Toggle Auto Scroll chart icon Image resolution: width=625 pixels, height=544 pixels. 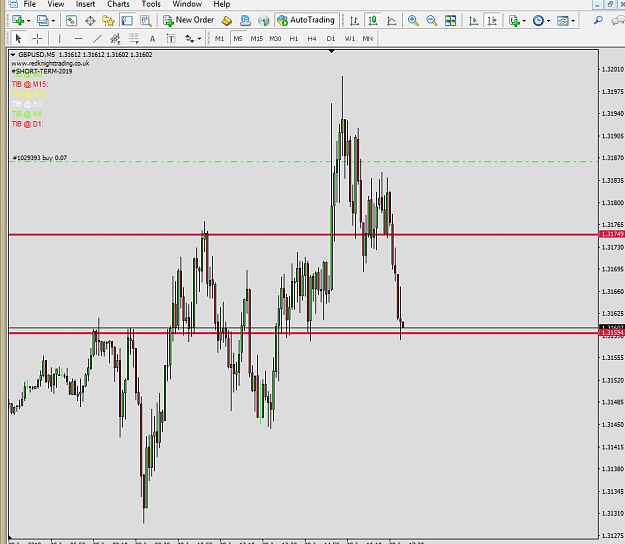point(473,20)
